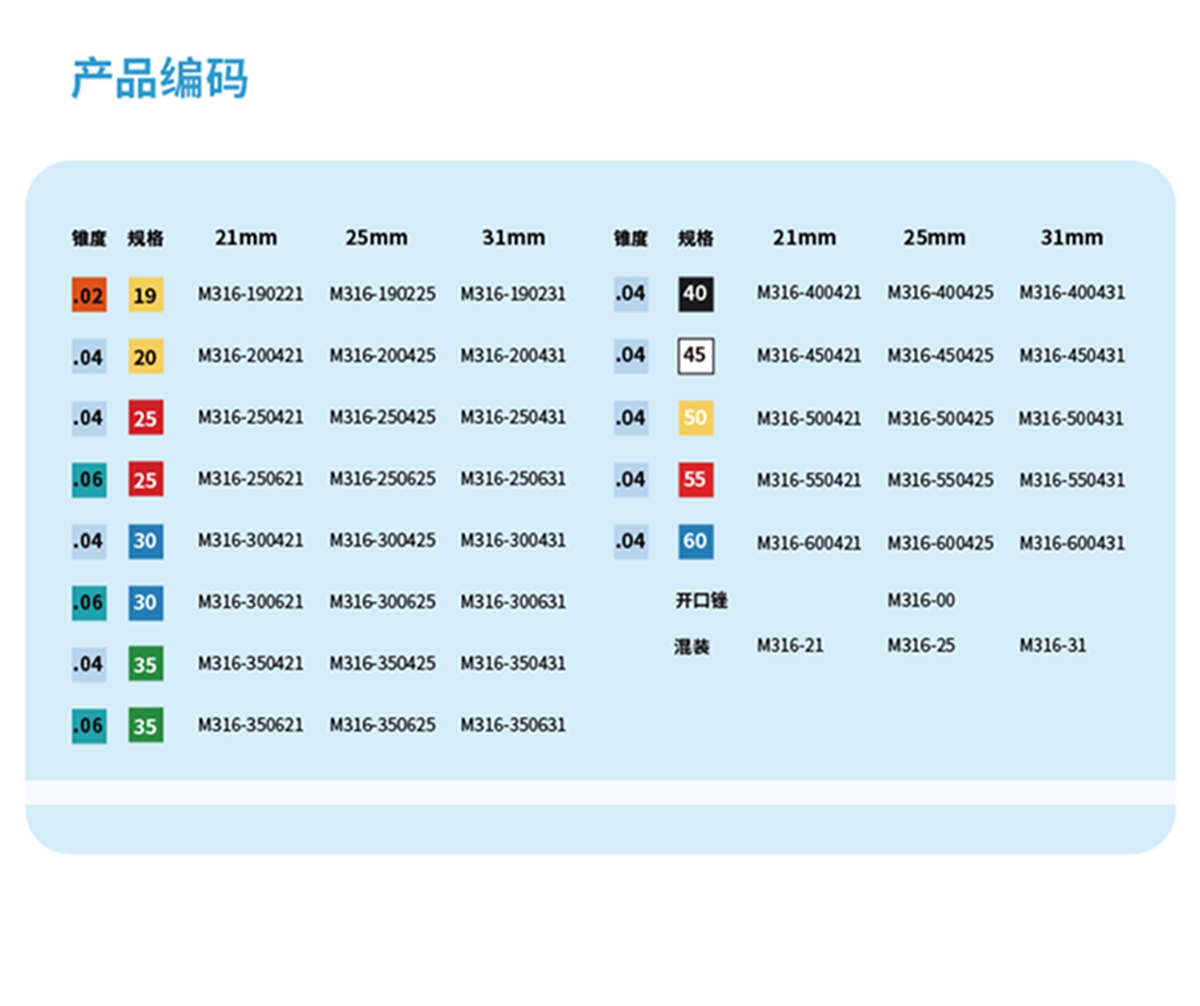Click the 产品编码 heading
Image resolution: width=1200 pixels, height=1006 pixels.
(159, 79)
